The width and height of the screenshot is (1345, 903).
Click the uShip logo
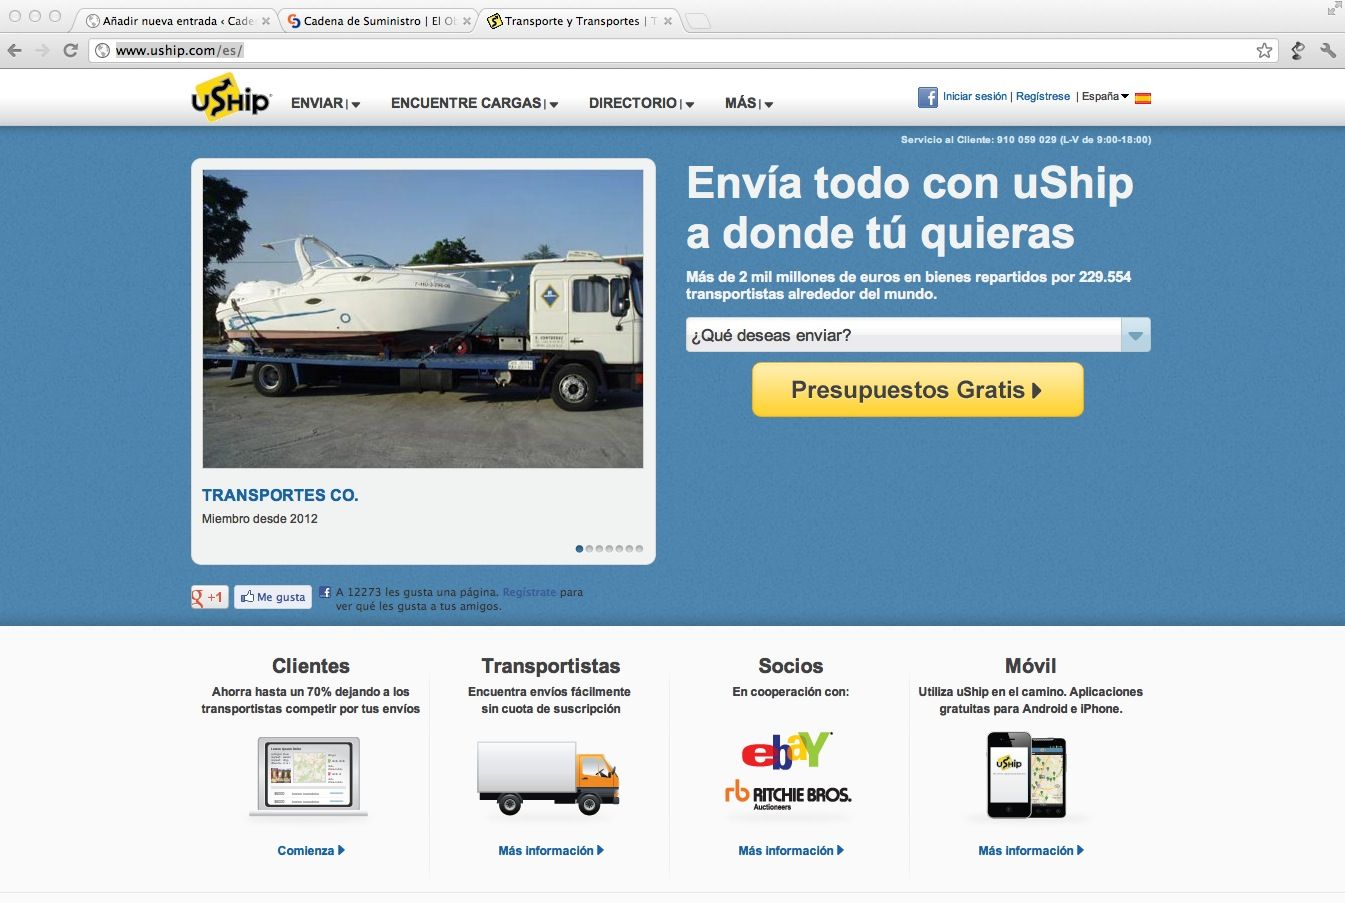click(x=229, y=100)
